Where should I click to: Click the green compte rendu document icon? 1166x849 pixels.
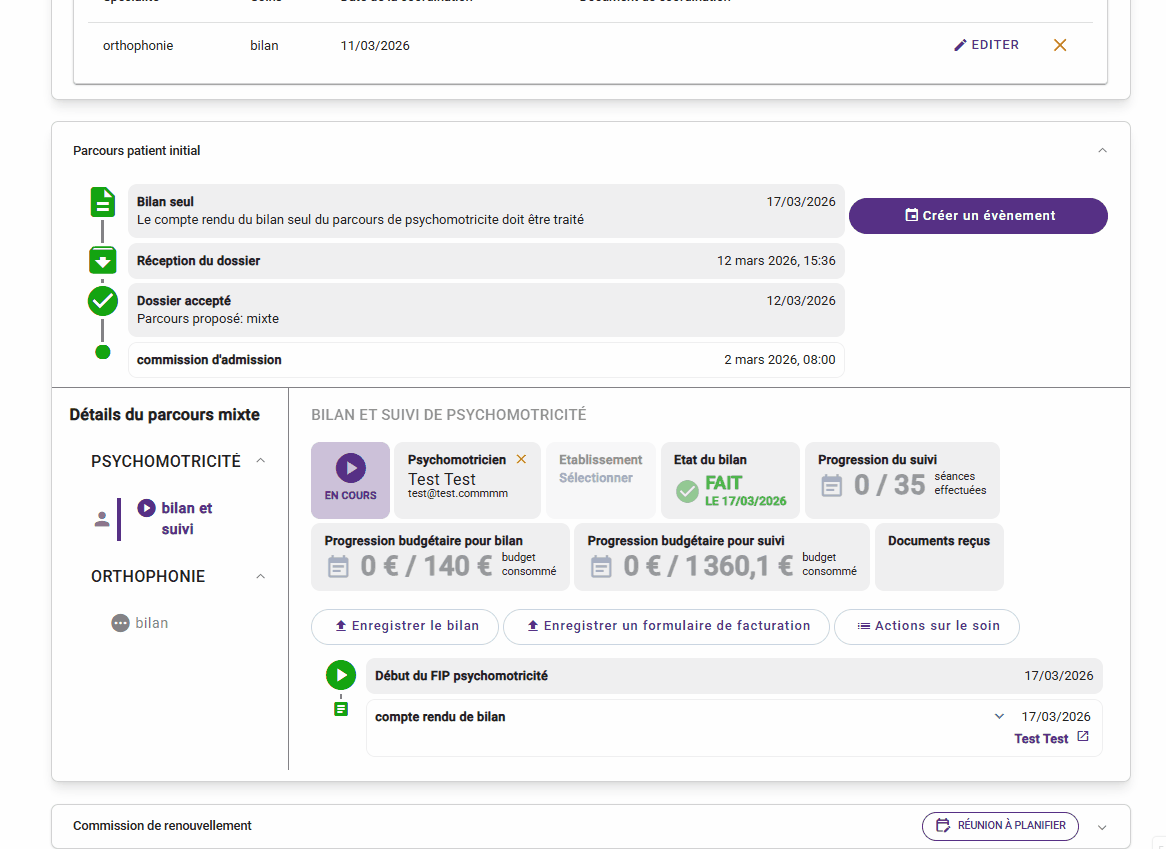pos(341,709)
